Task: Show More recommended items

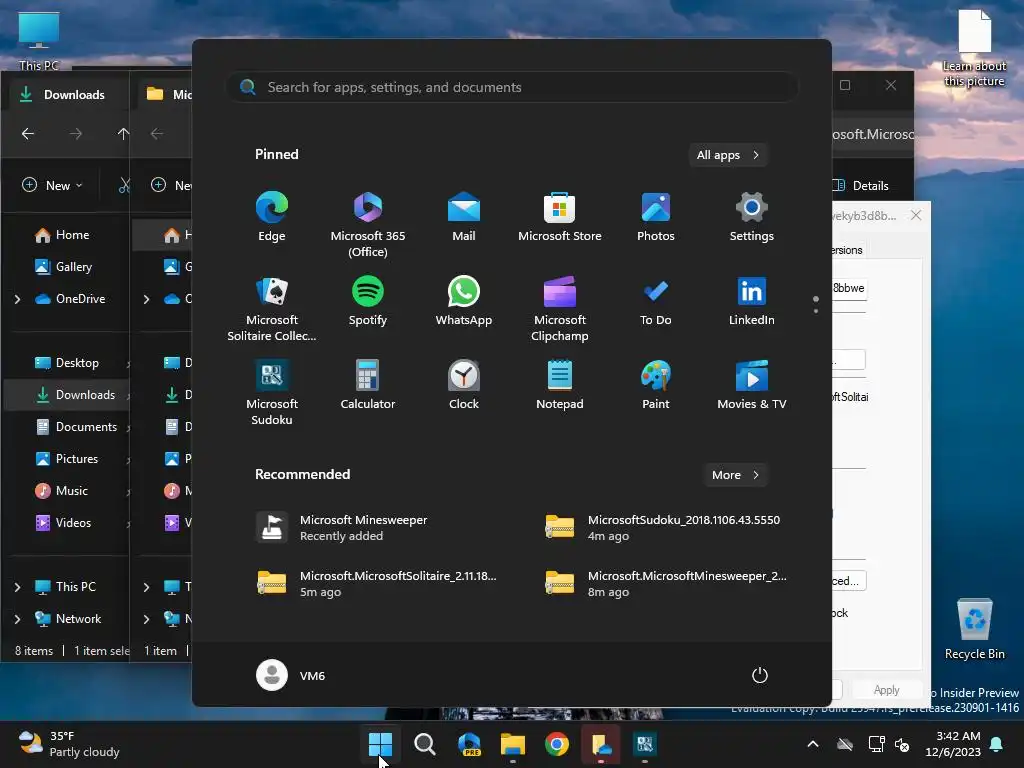Action: pos(735,475)
